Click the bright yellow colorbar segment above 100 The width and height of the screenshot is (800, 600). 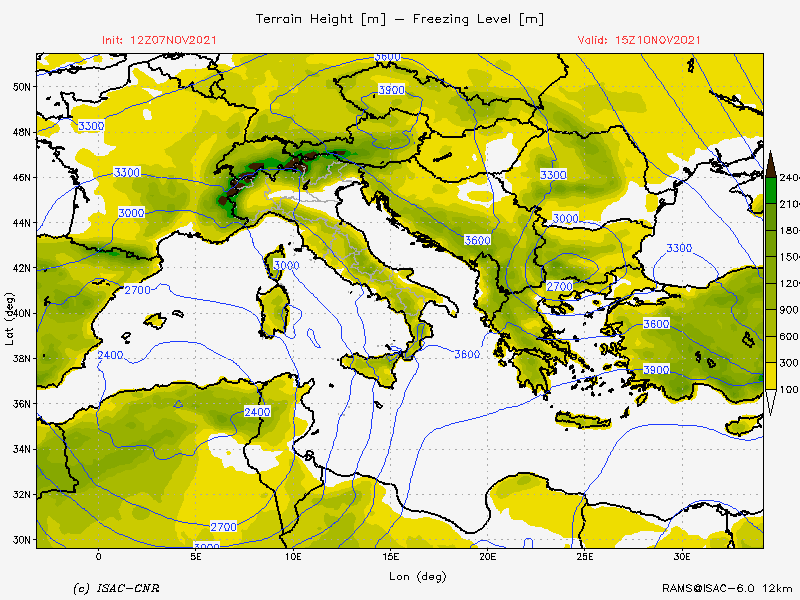771,376
